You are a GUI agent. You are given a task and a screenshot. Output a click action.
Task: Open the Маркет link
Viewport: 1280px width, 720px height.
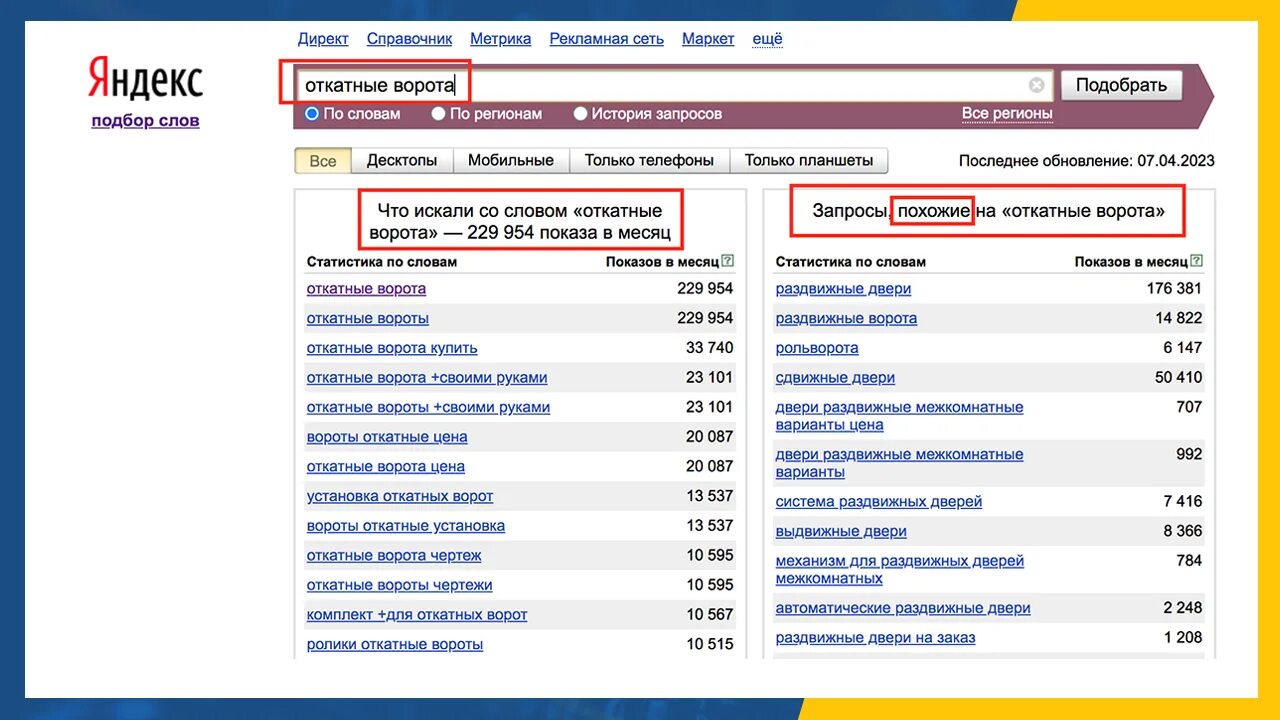coord(708,39)
